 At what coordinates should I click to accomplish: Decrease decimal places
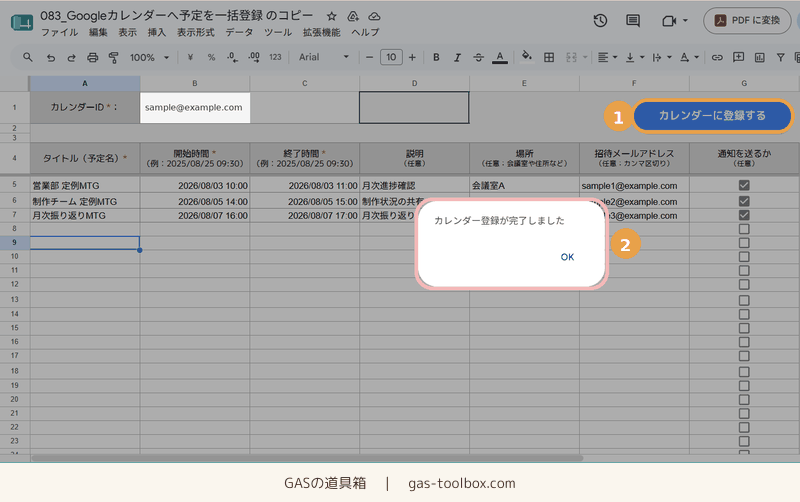tap(232, 57)
